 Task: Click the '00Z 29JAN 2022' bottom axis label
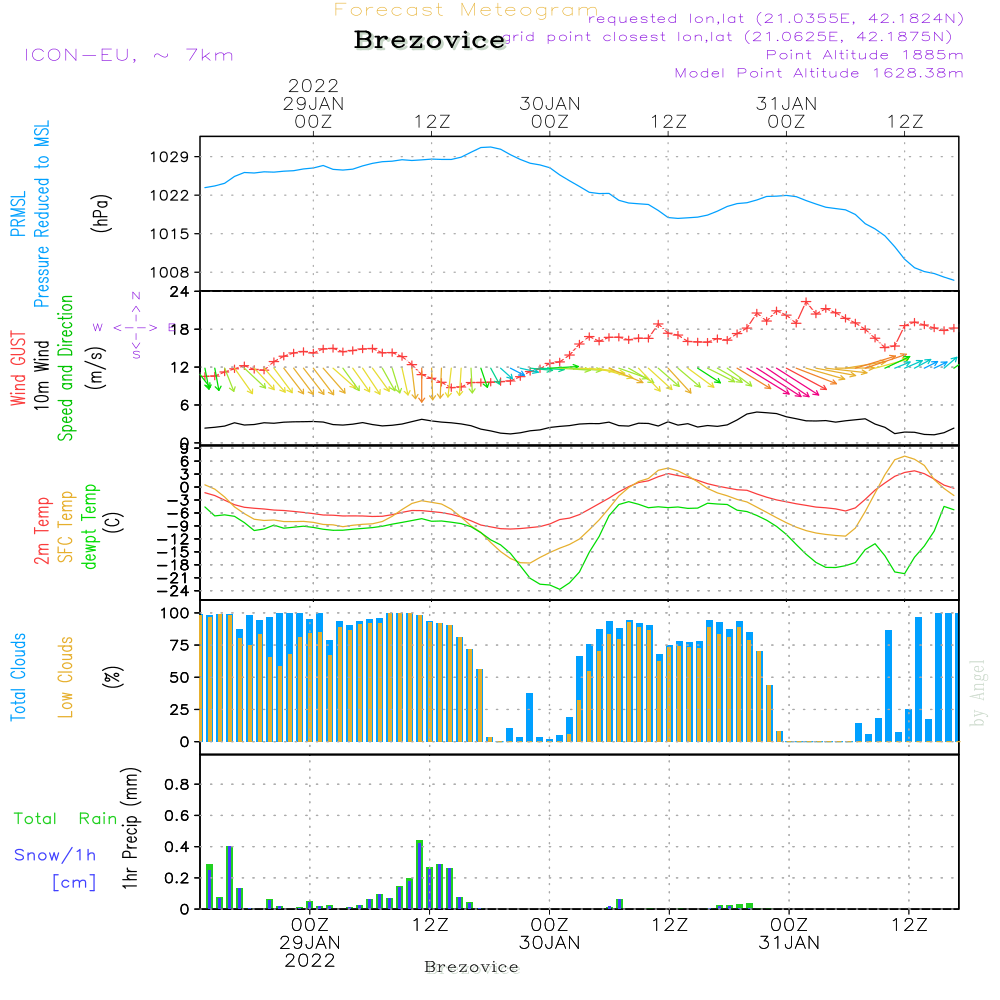coord(310,943)
